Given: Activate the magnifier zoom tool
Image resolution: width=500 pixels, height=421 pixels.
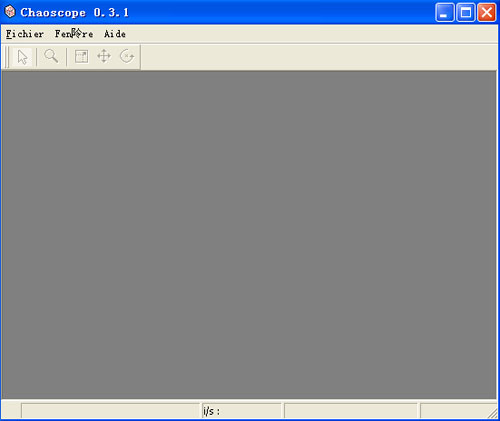Looking at the screenshot, I should (x=51, y=57).
